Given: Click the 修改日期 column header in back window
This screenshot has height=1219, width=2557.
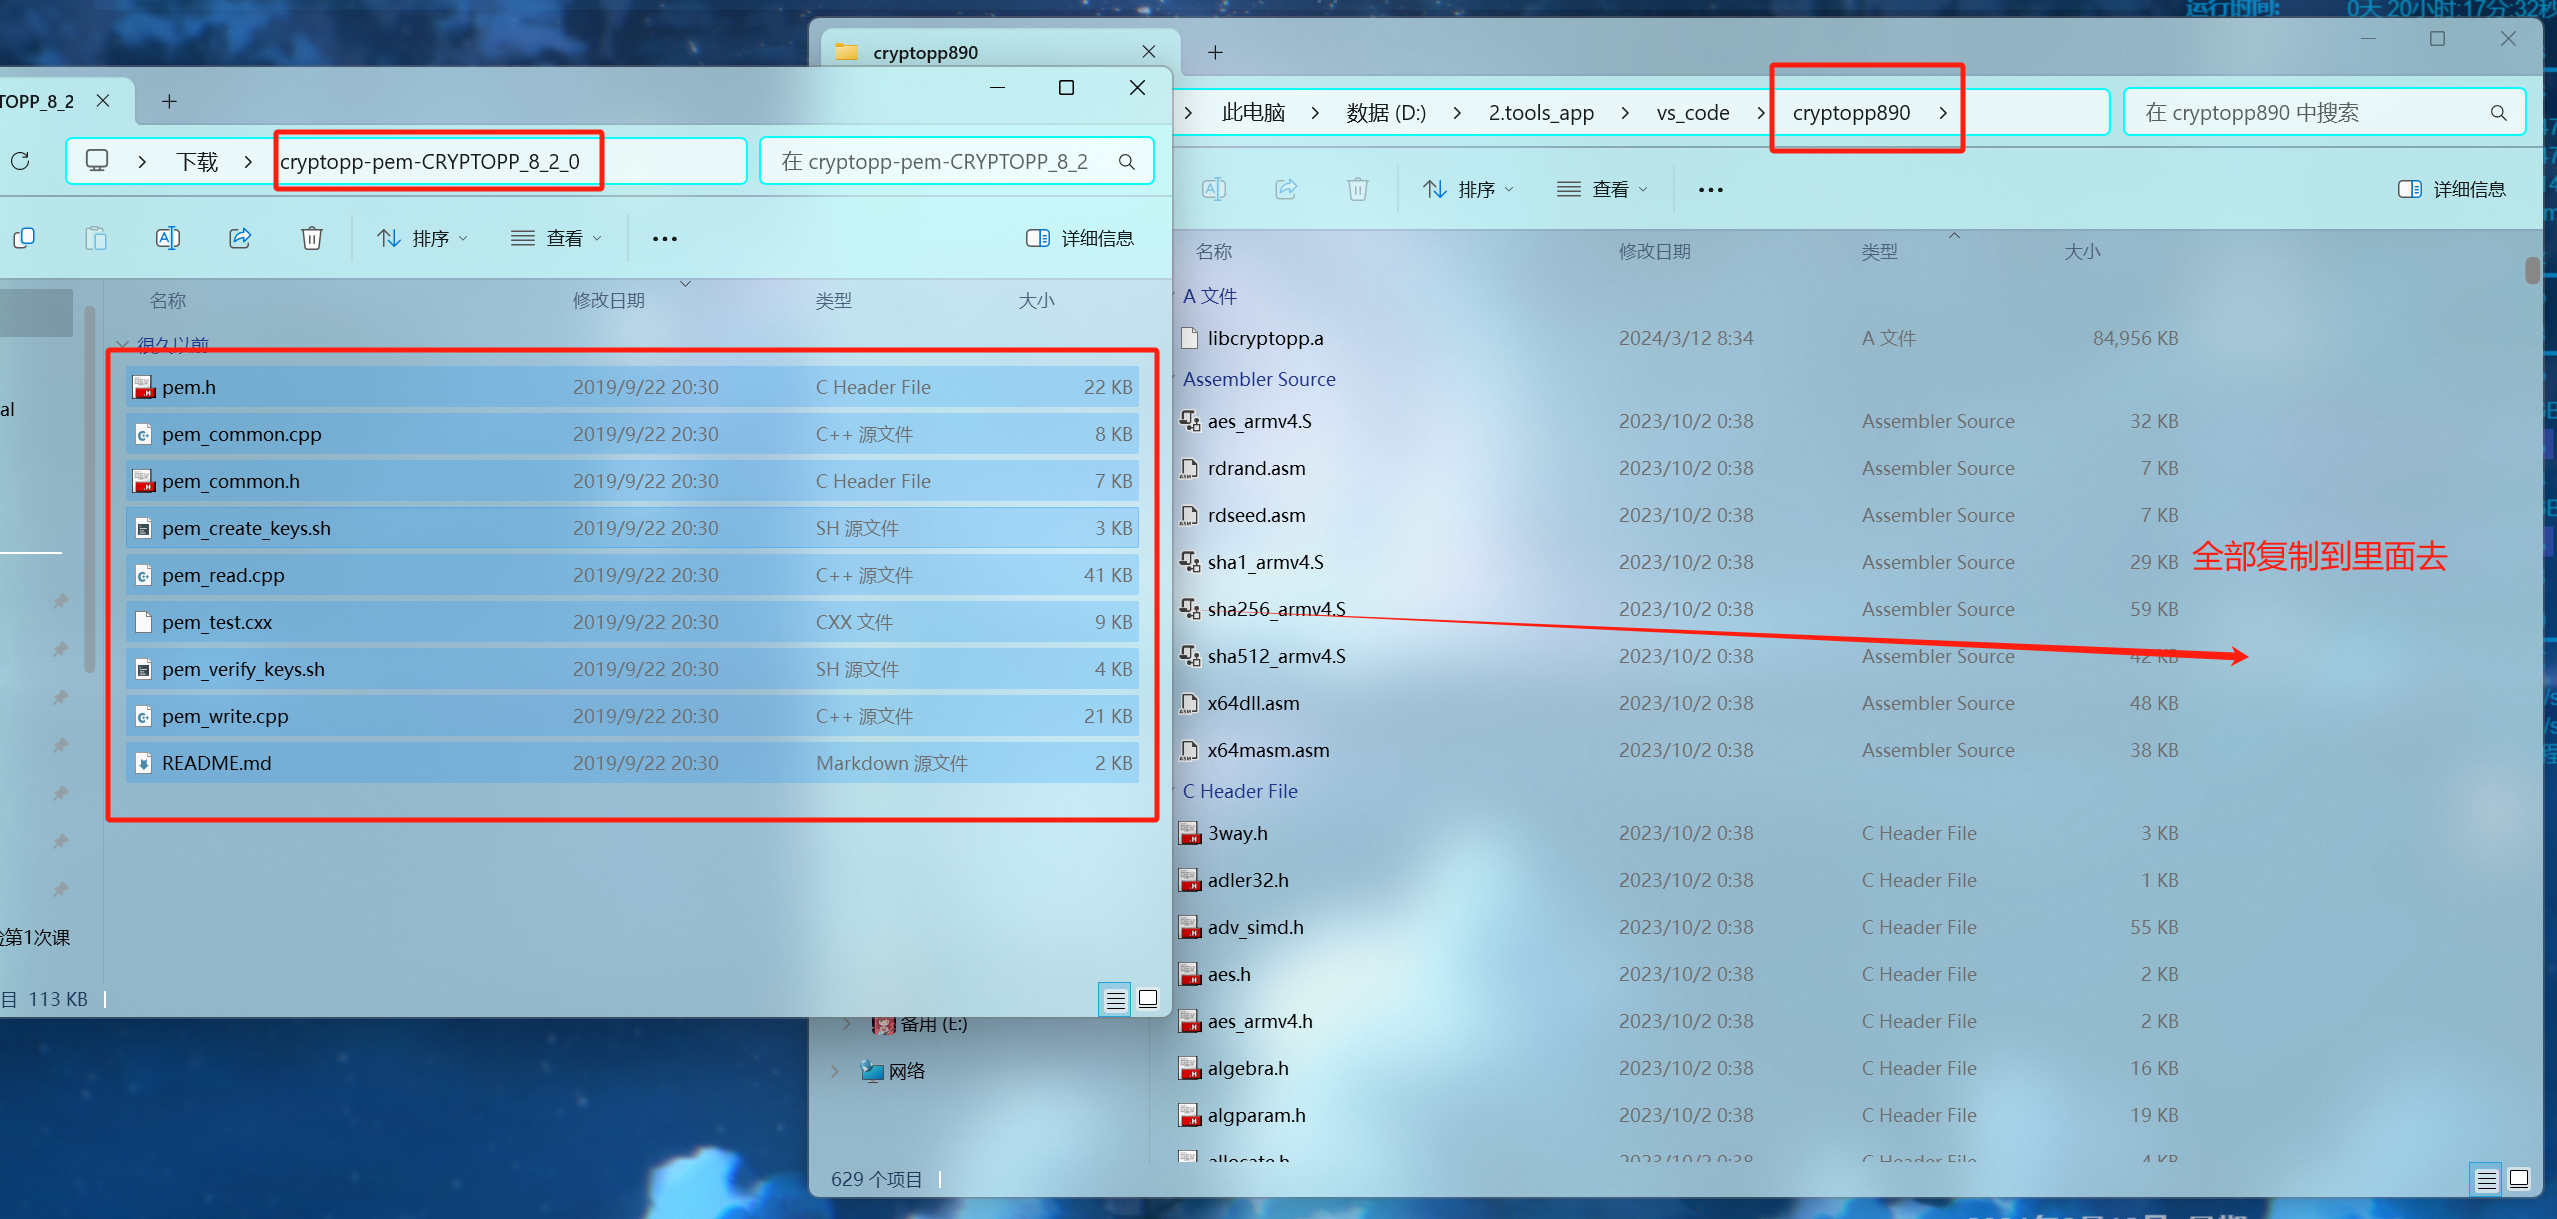Looking at the screenshot, I should [x=1654, y=251].
